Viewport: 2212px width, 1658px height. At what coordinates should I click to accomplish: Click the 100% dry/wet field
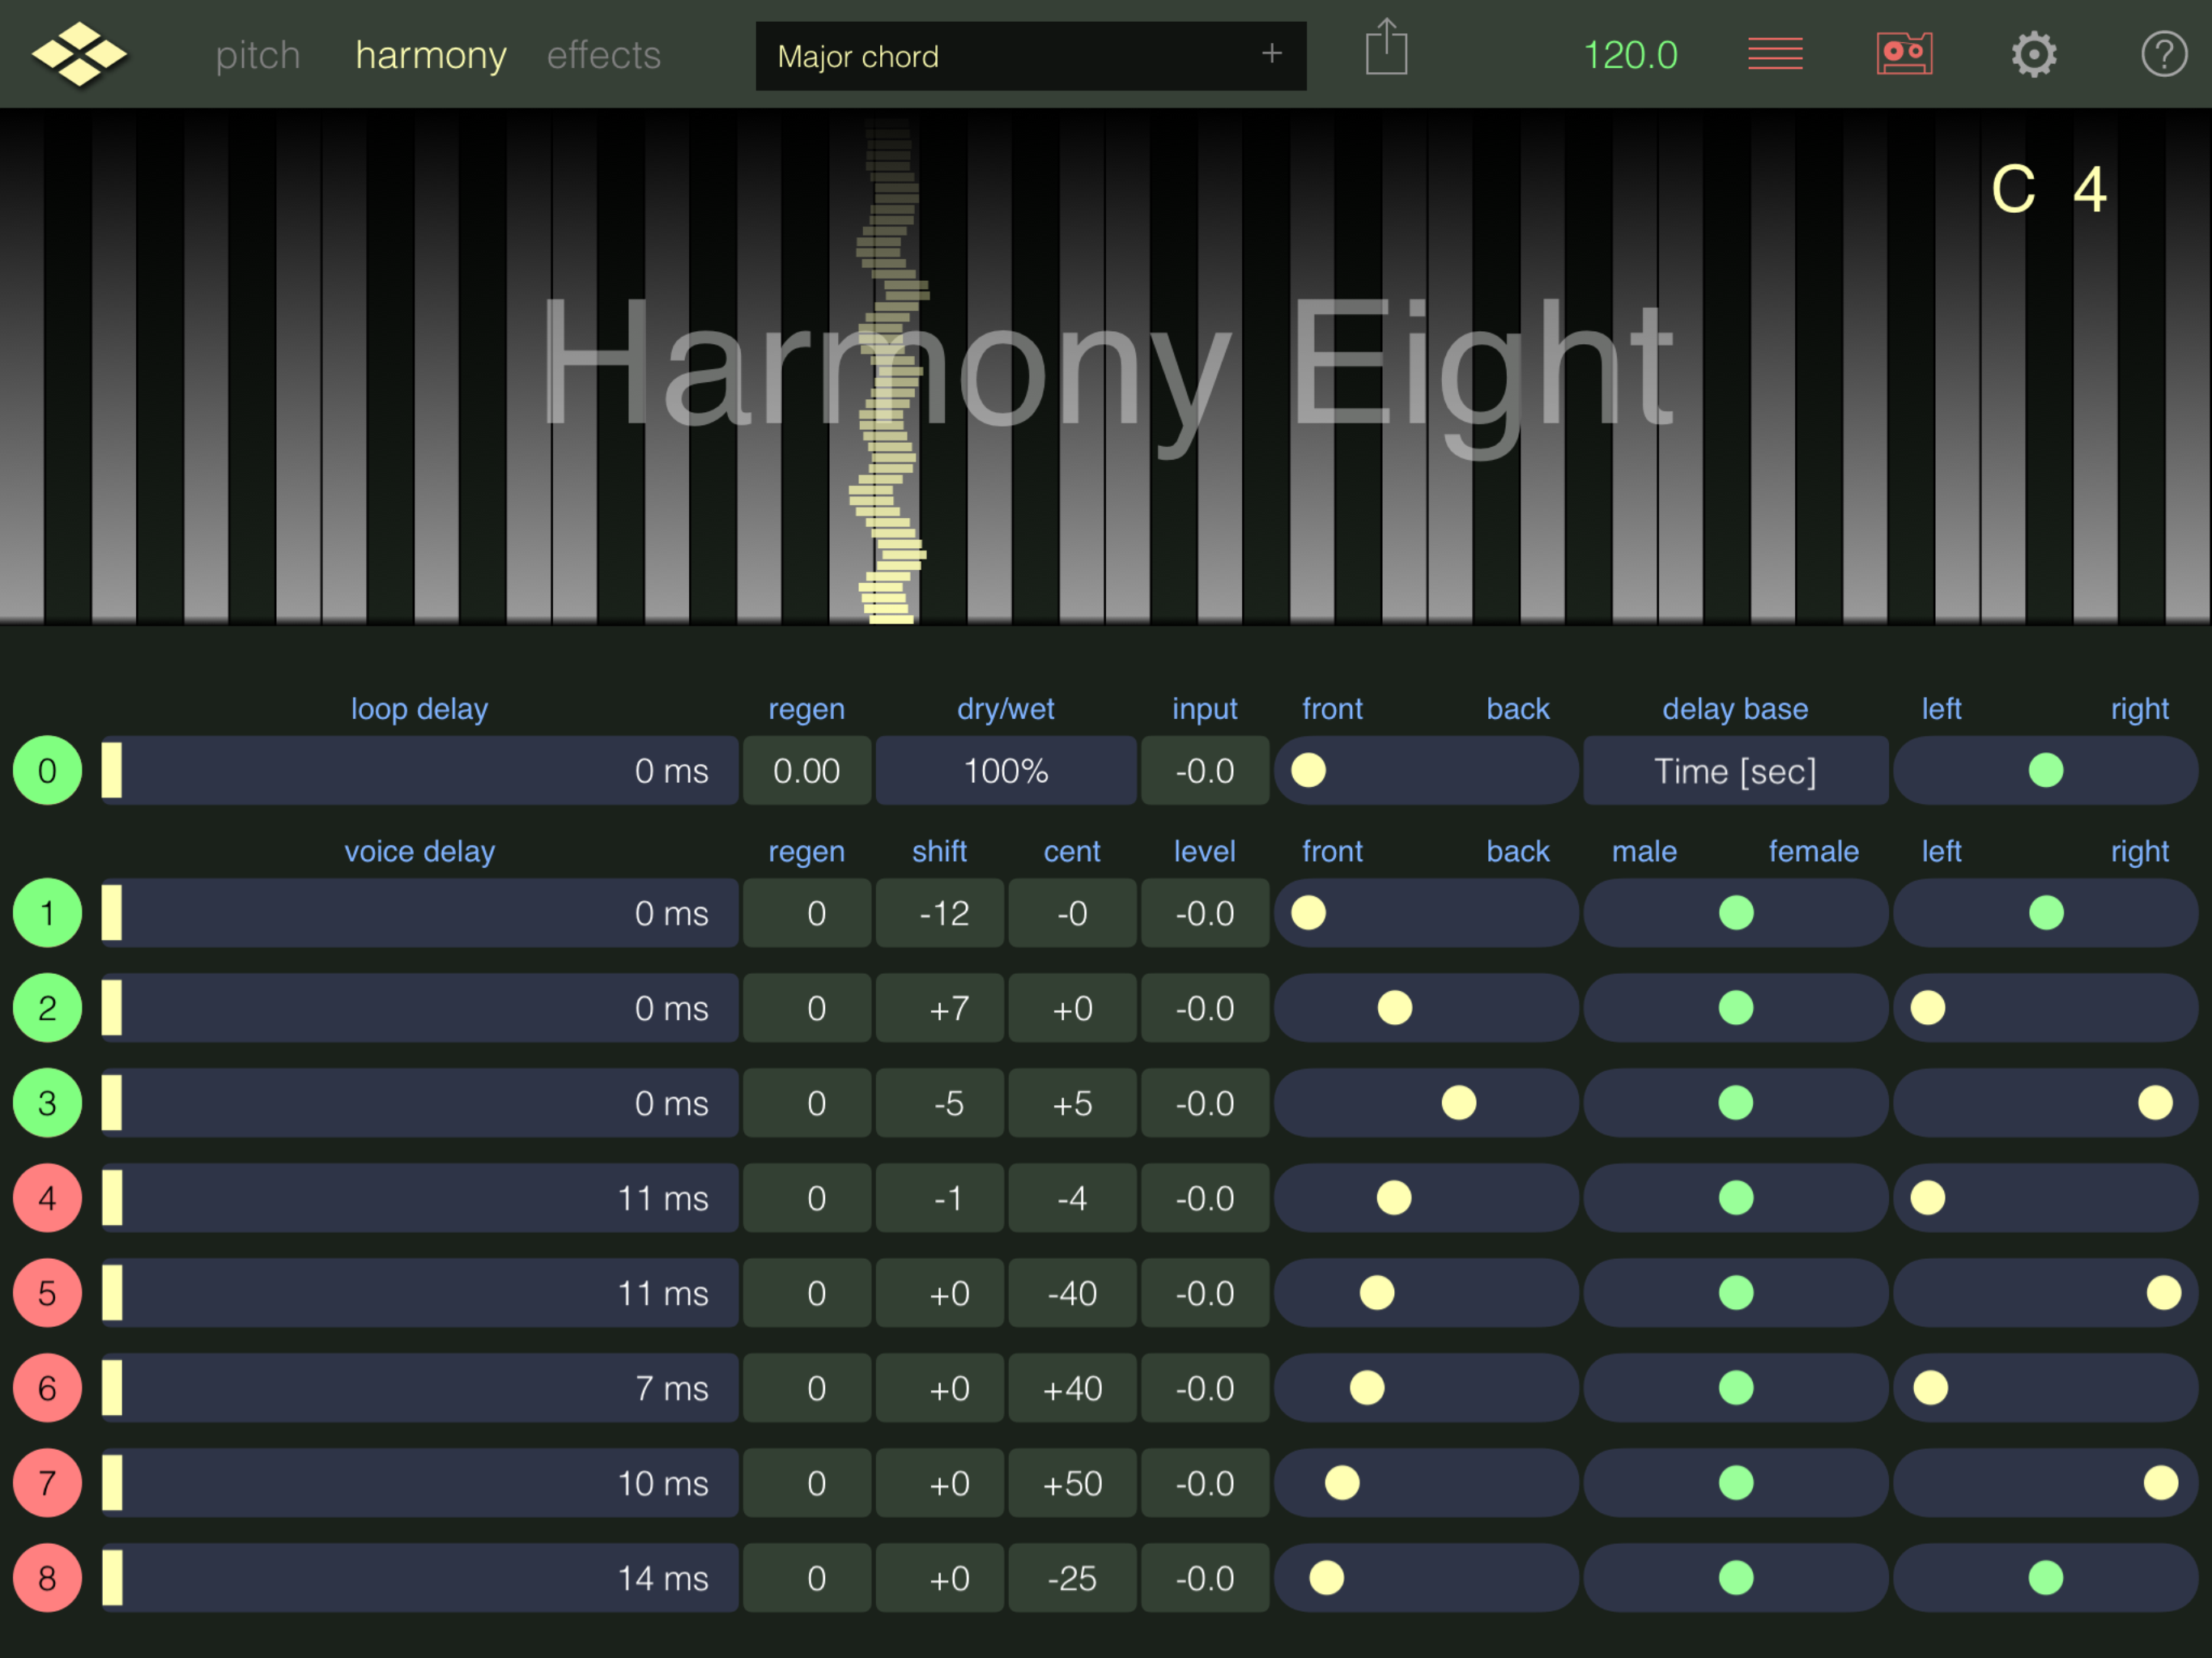point(1005,771)
